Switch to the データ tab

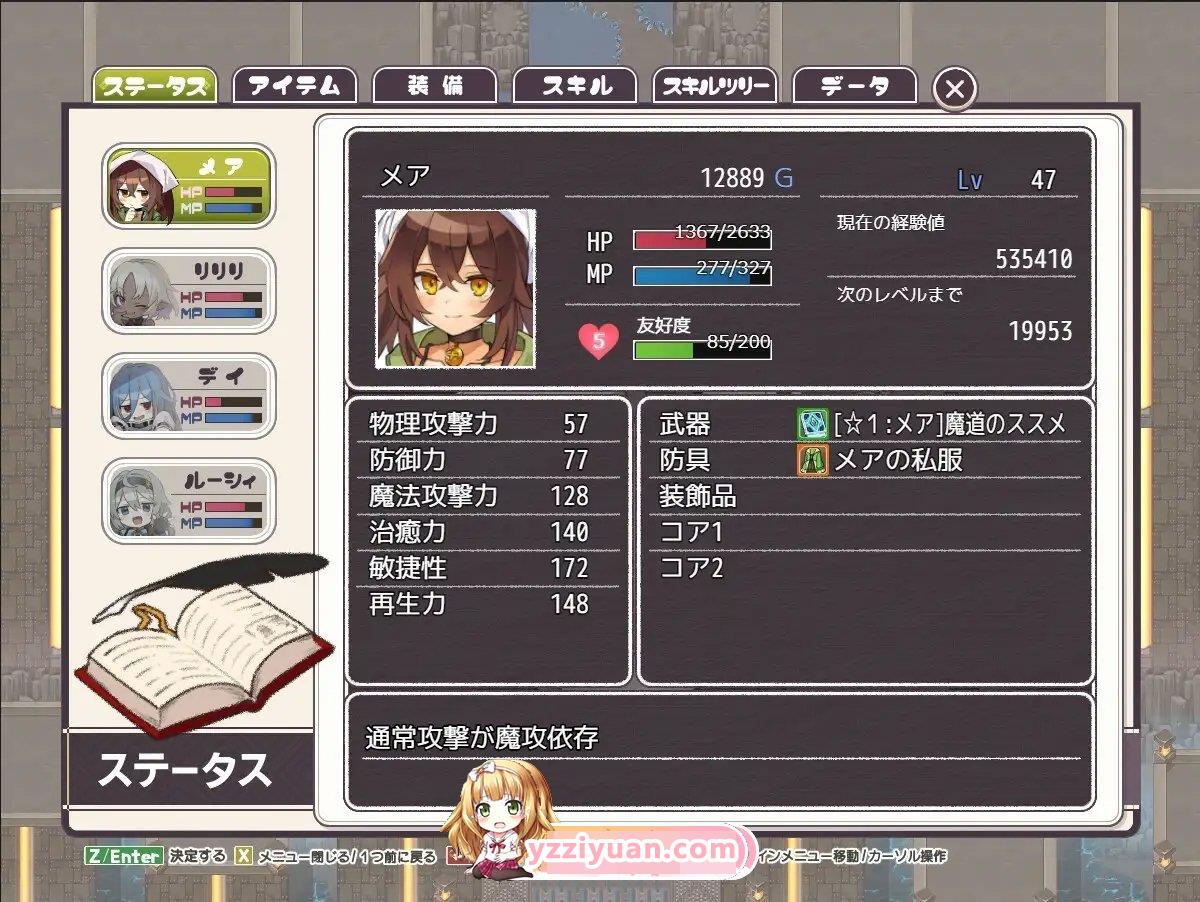pyautogui.click(x=855, y=86)
